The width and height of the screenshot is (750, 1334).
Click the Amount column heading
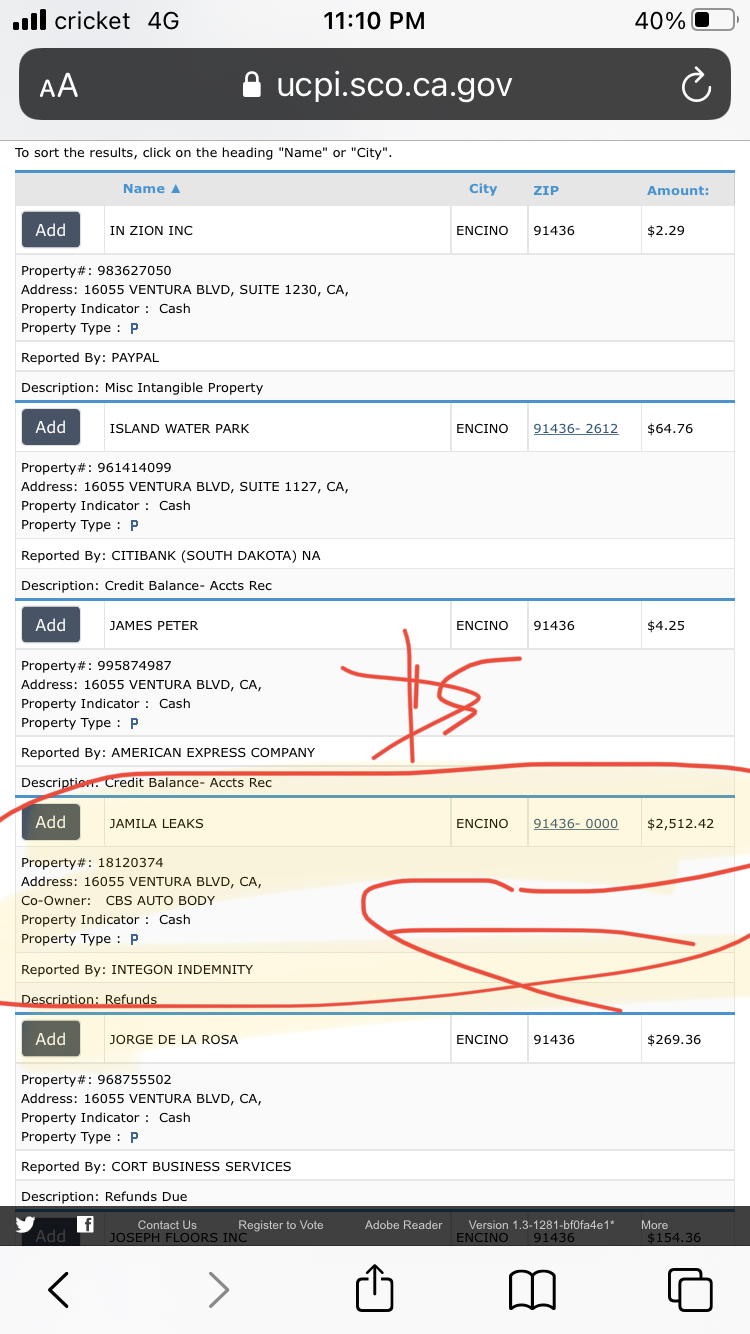pos(678,190)
